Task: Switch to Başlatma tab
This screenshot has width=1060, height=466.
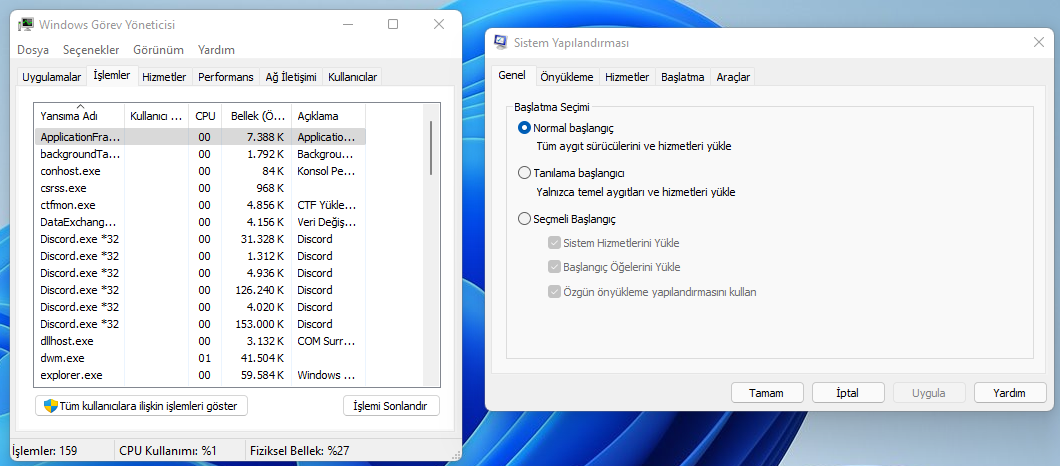Action: 683,77
